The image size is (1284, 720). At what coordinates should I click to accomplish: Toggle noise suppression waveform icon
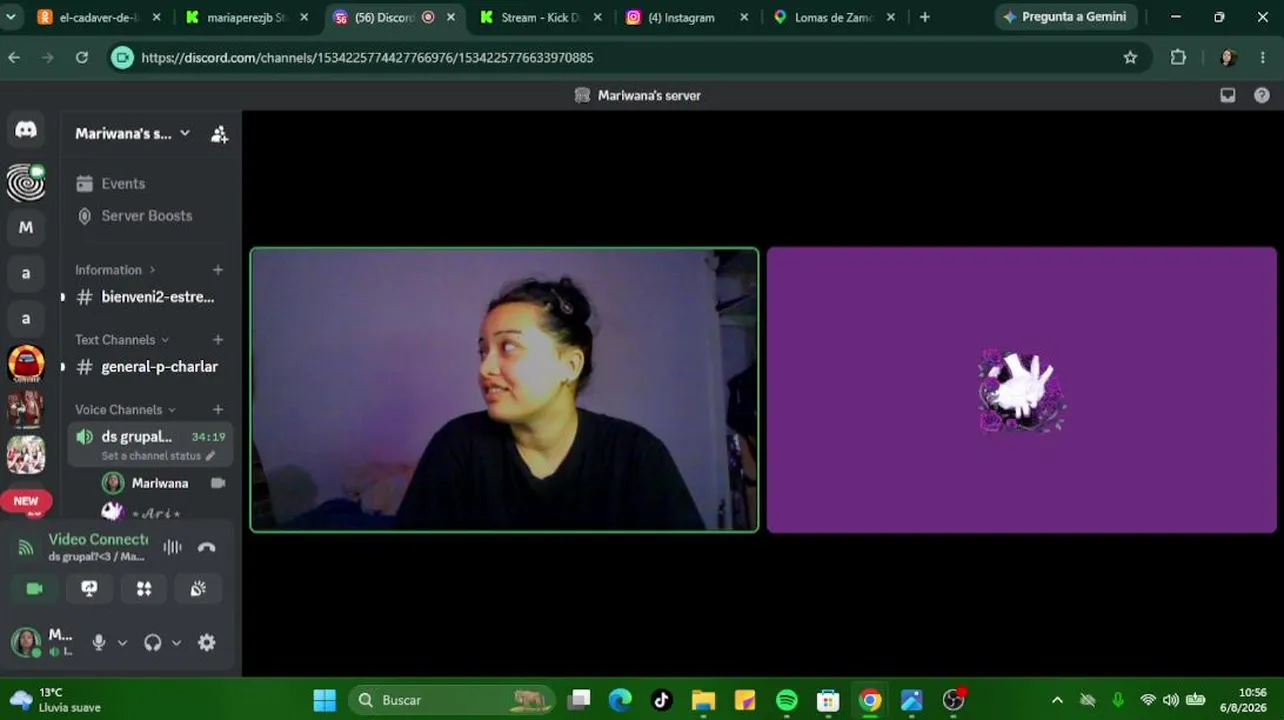(172, 547)
